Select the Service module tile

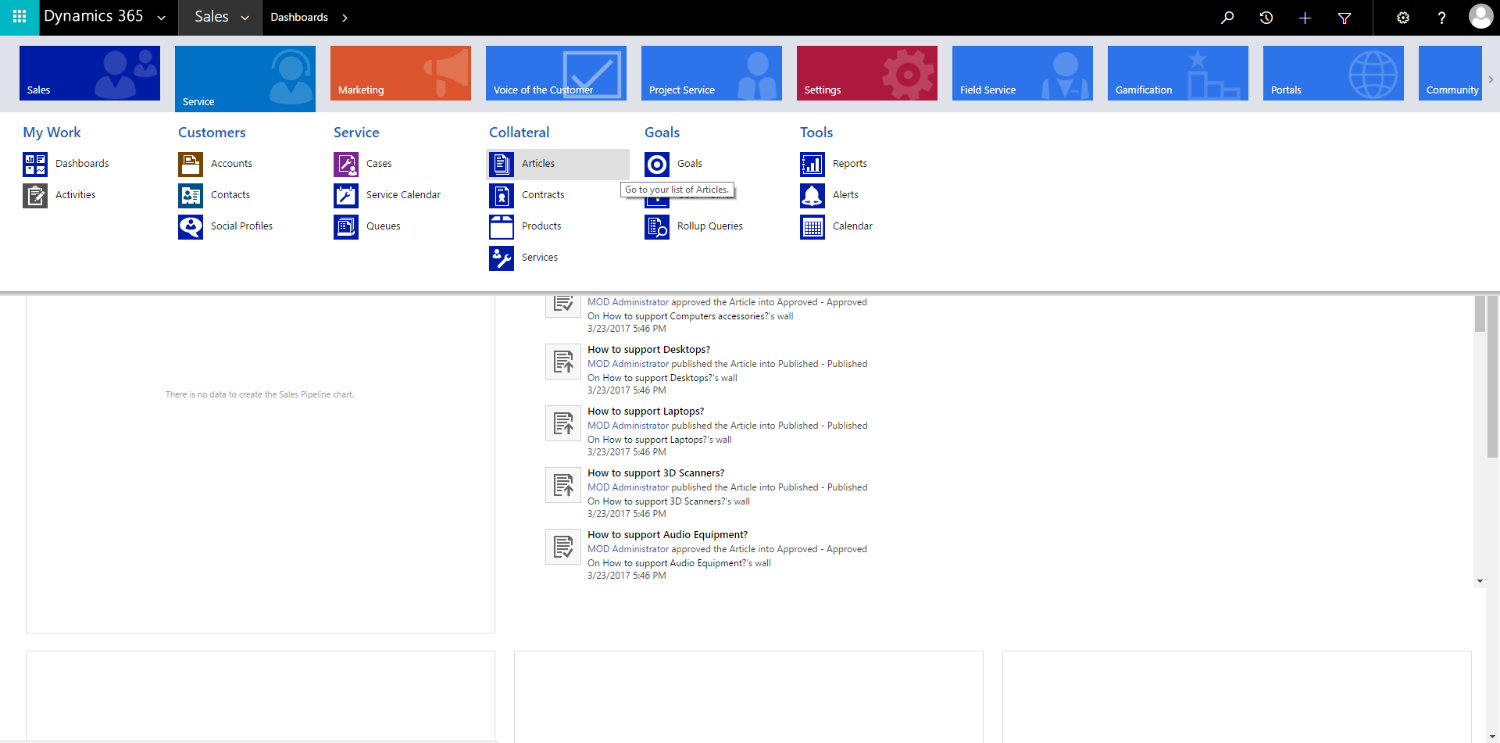pyautogui.click(x=245, y=78)
